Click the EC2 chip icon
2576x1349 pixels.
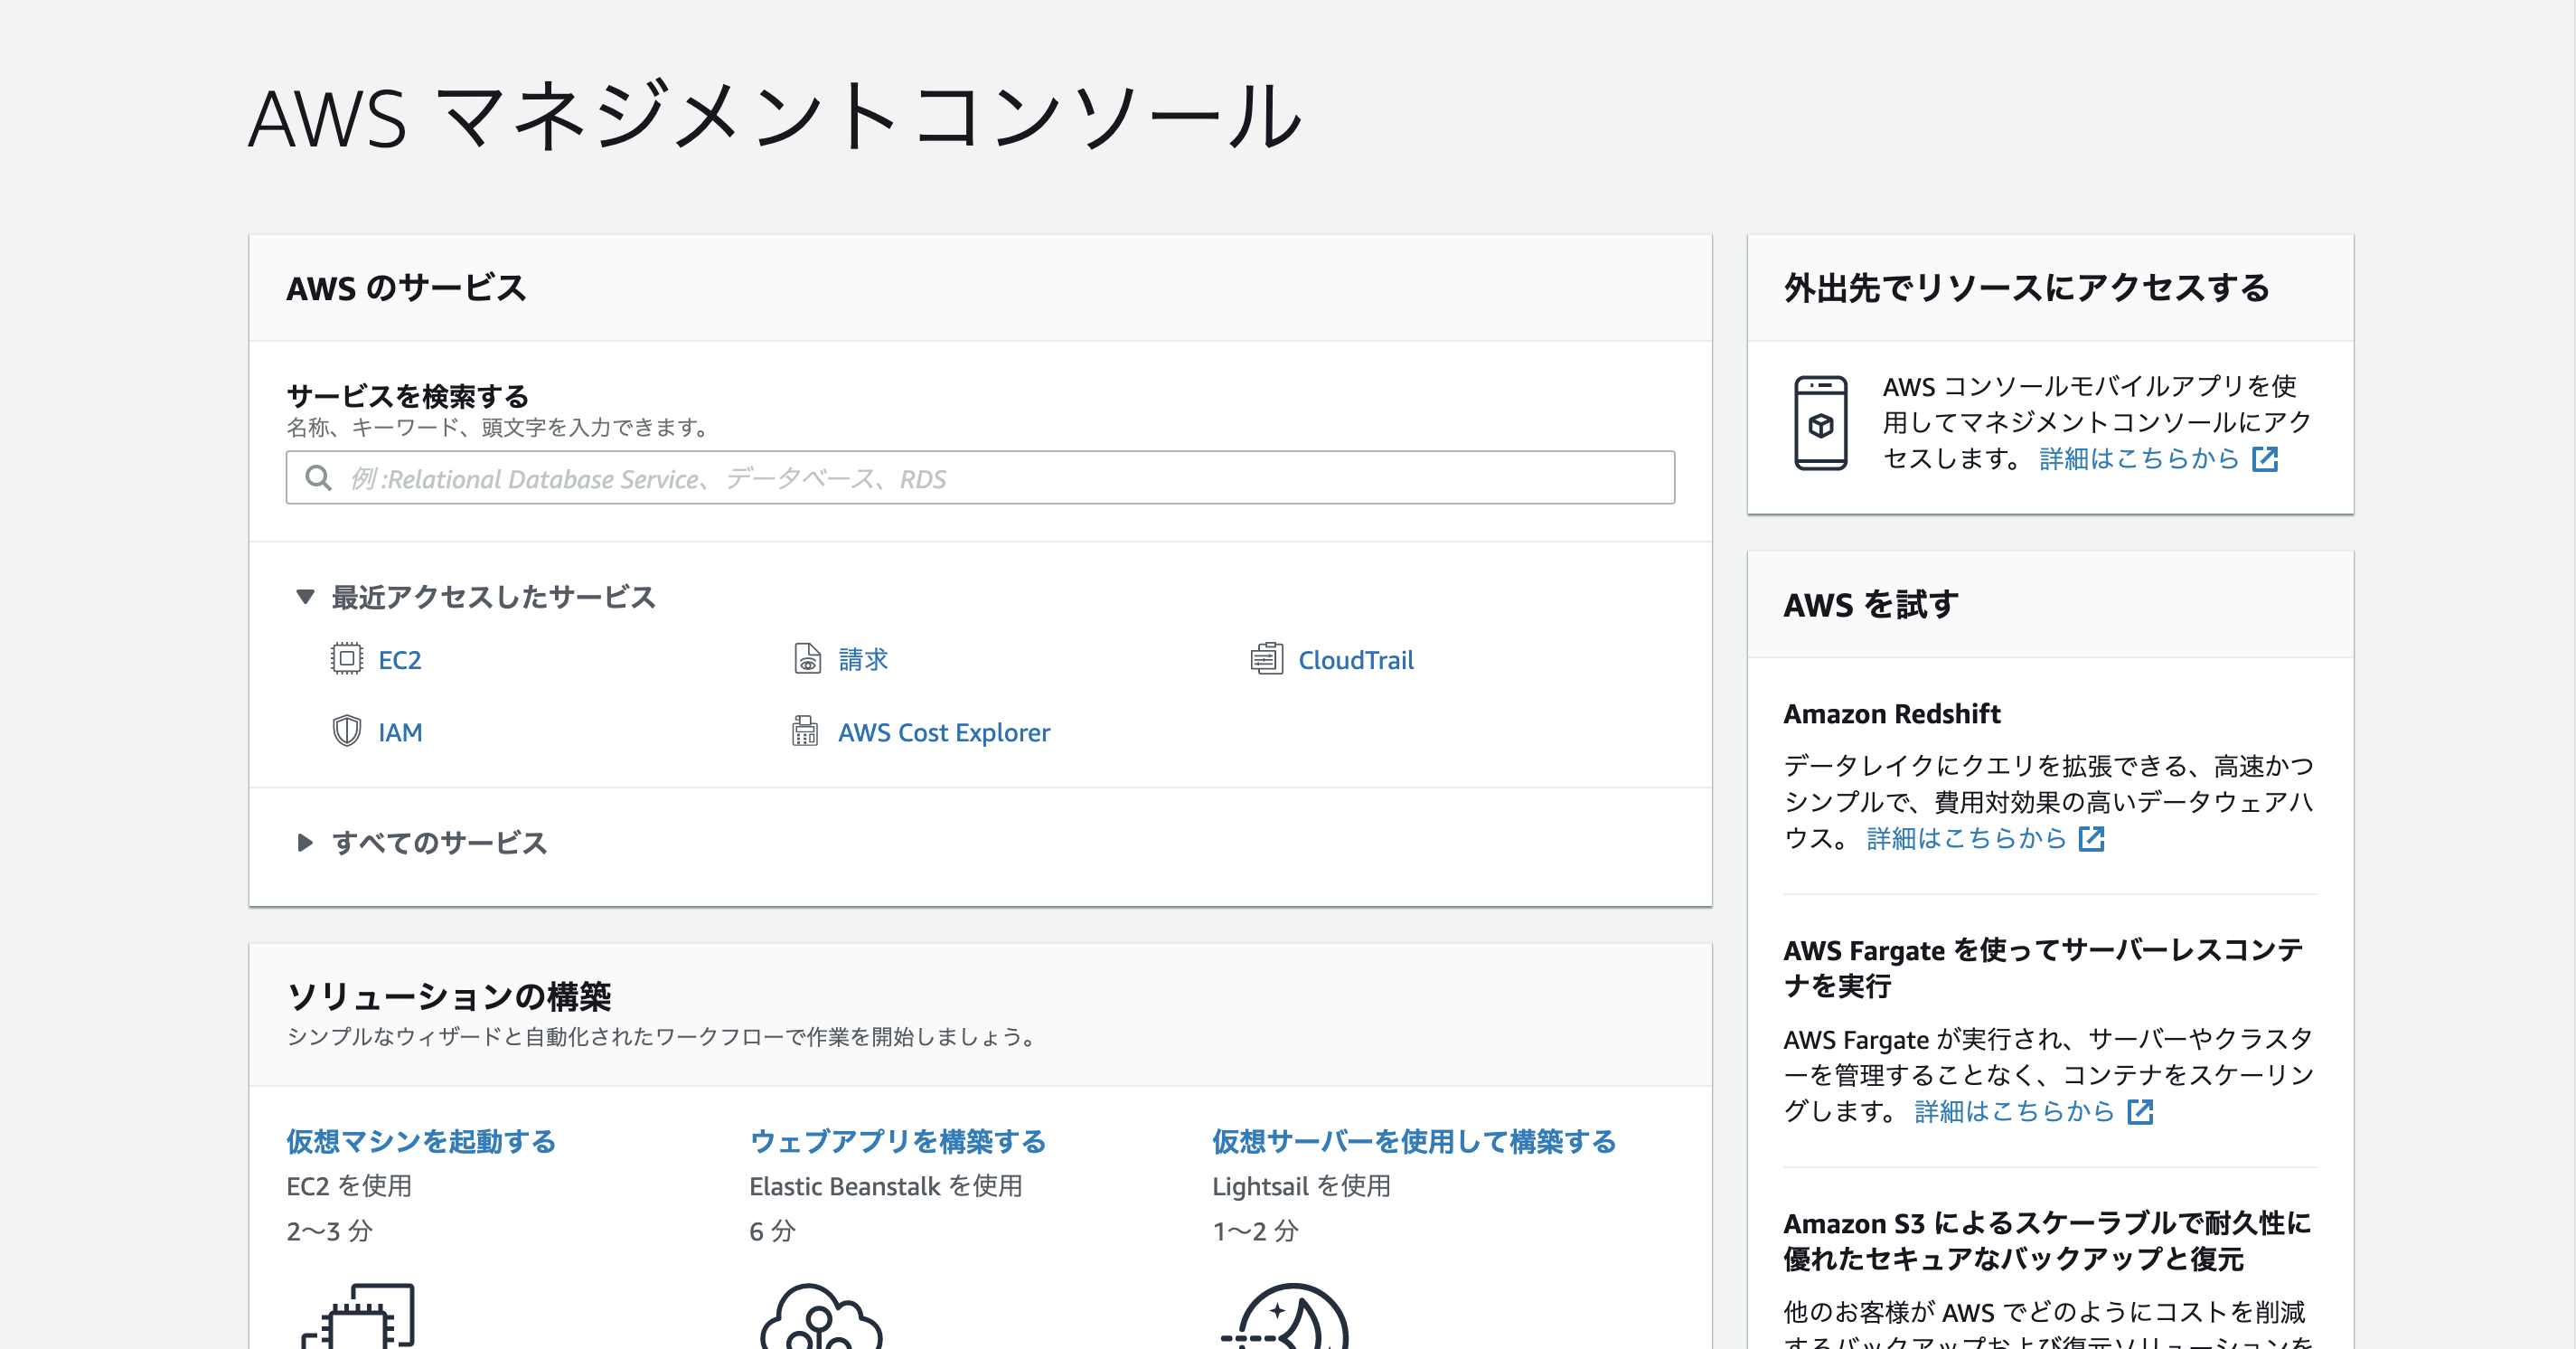(x=346, y=659)
